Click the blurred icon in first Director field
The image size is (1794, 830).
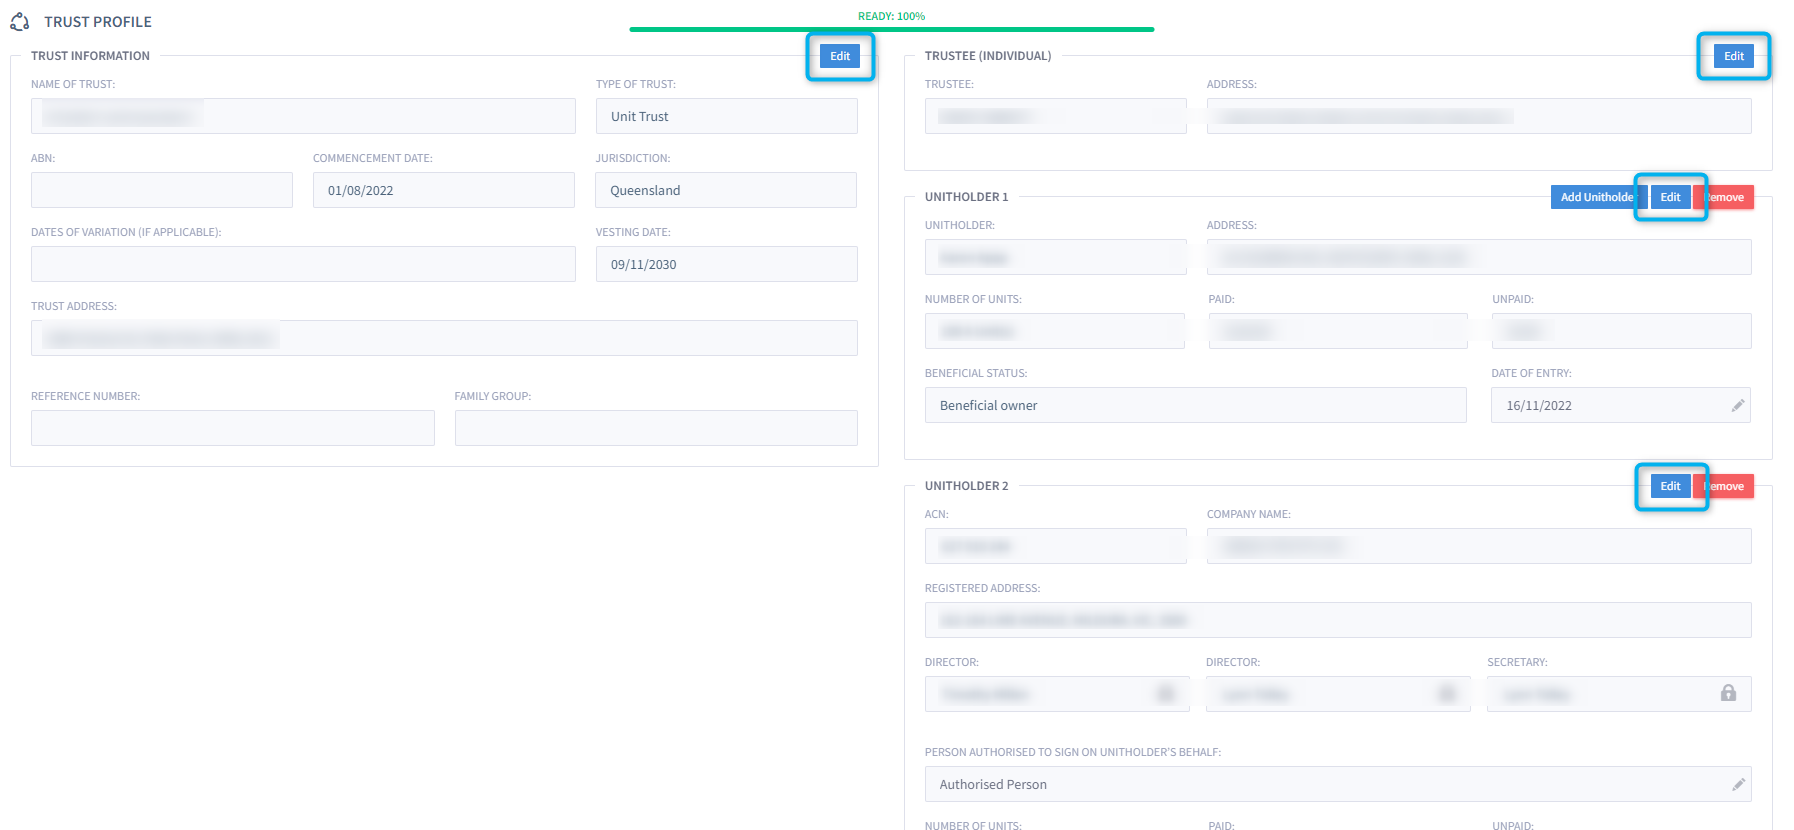pos(1166,694)
